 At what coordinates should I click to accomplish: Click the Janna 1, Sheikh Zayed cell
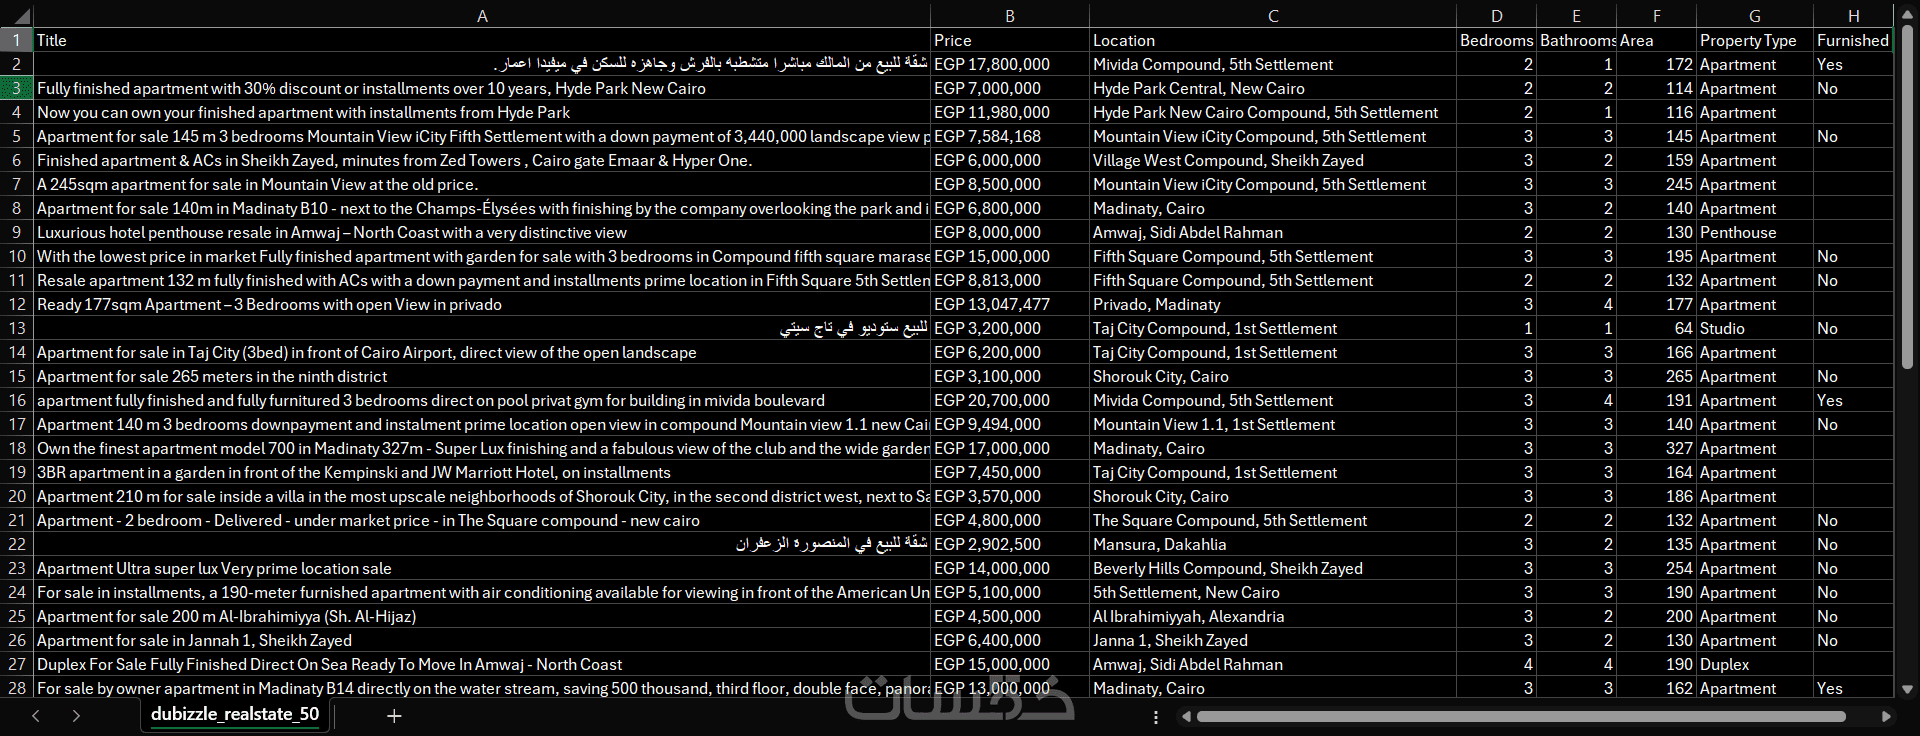(x=1273, y=640)
